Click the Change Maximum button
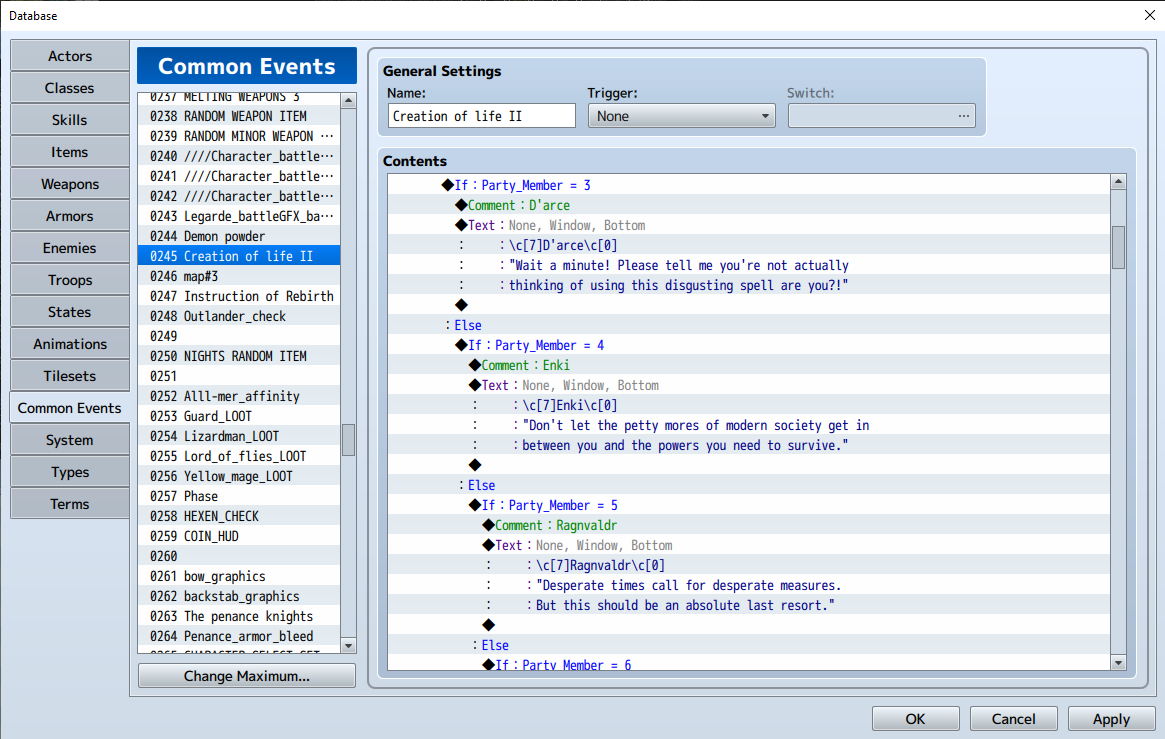This screenshot has width=1165, height=739. click(246, 676)
